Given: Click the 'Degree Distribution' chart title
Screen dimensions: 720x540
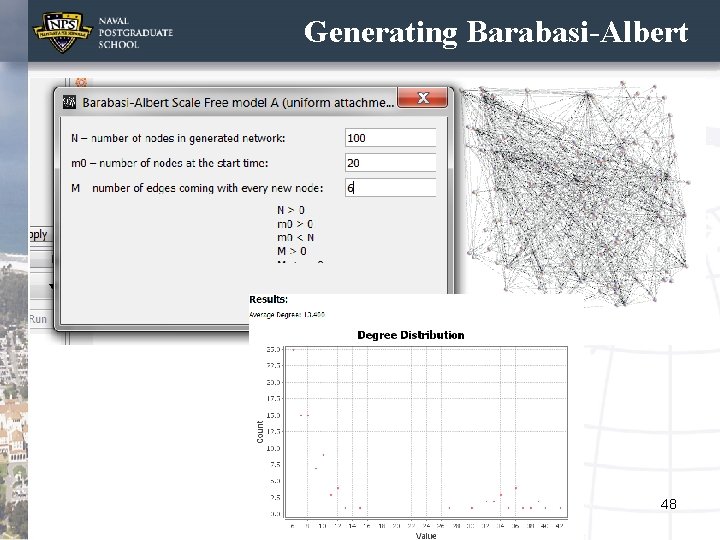Looking at the screenshot, I should pos(411,335).
